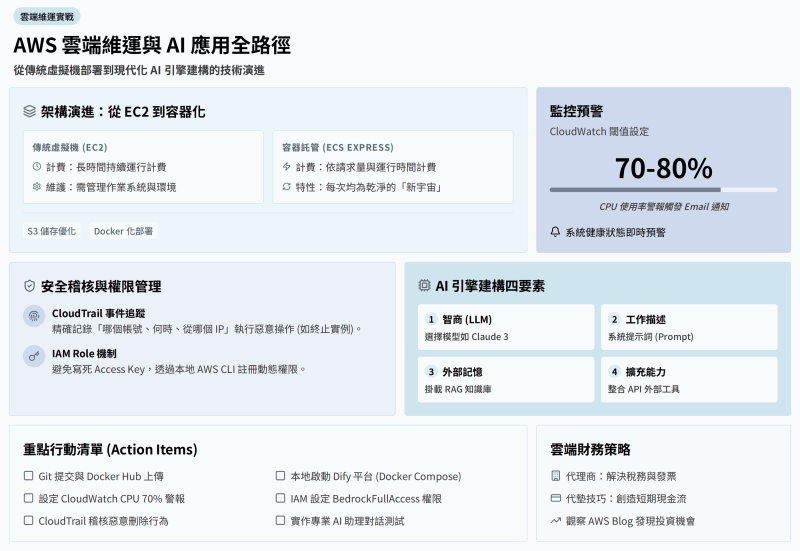Image resolution: width=800 pixels, height=551 pixels.
Task: Click the Docker 化部署 tag
Action: coord(123,231)
